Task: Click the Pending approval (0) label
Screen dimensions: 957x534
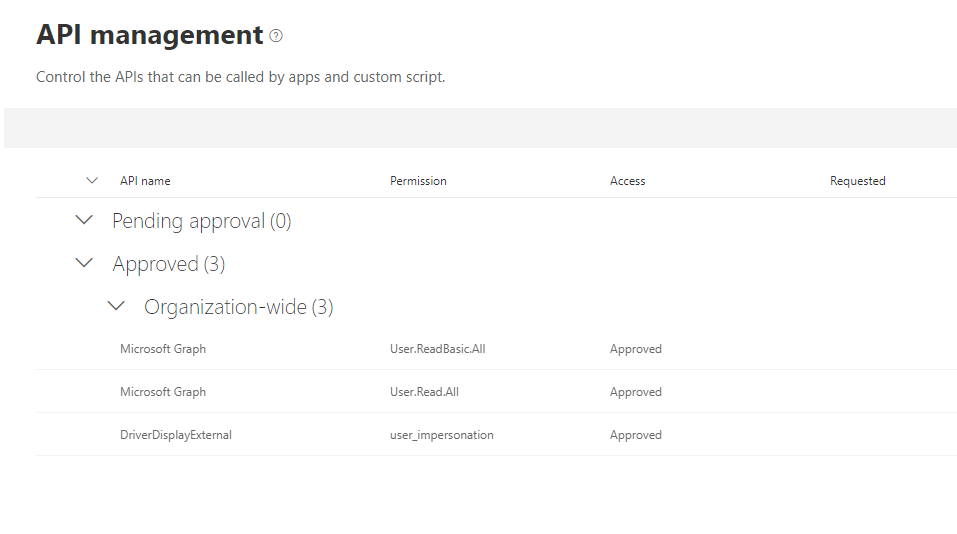Action: (x=201, y=221)
